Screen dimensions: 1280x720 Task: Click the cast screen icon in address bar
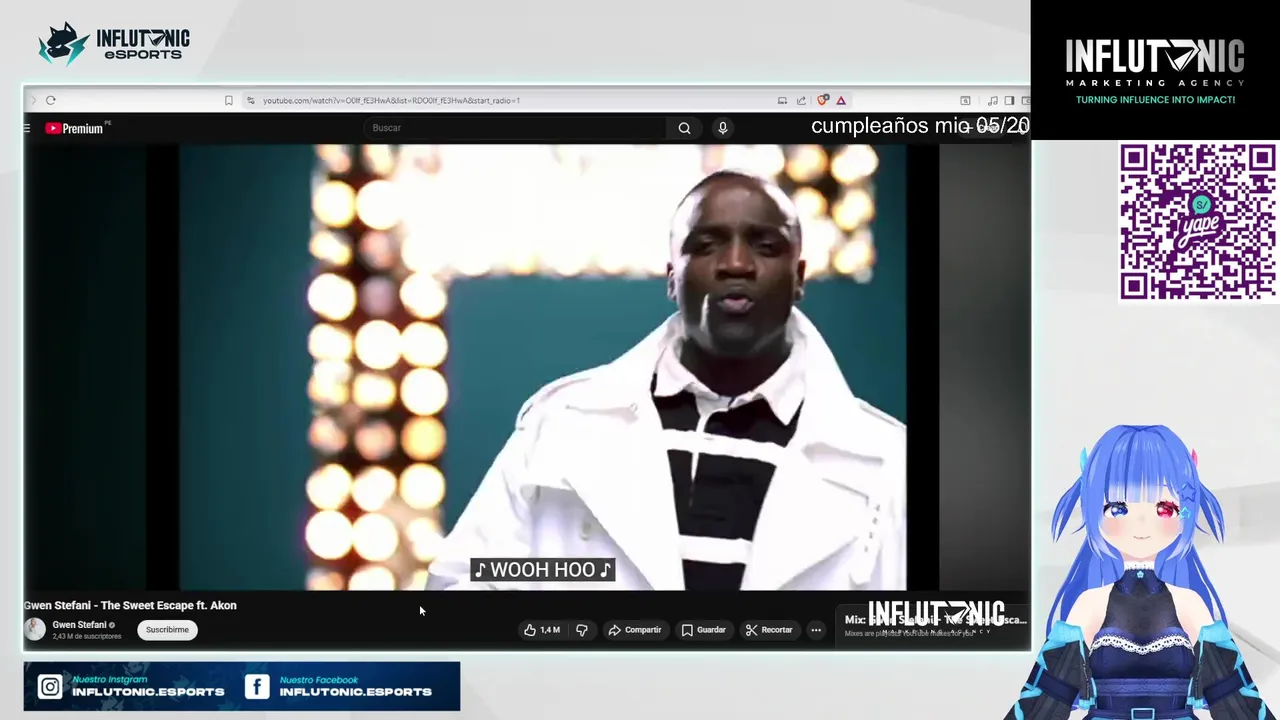click(x=782, y=100)
